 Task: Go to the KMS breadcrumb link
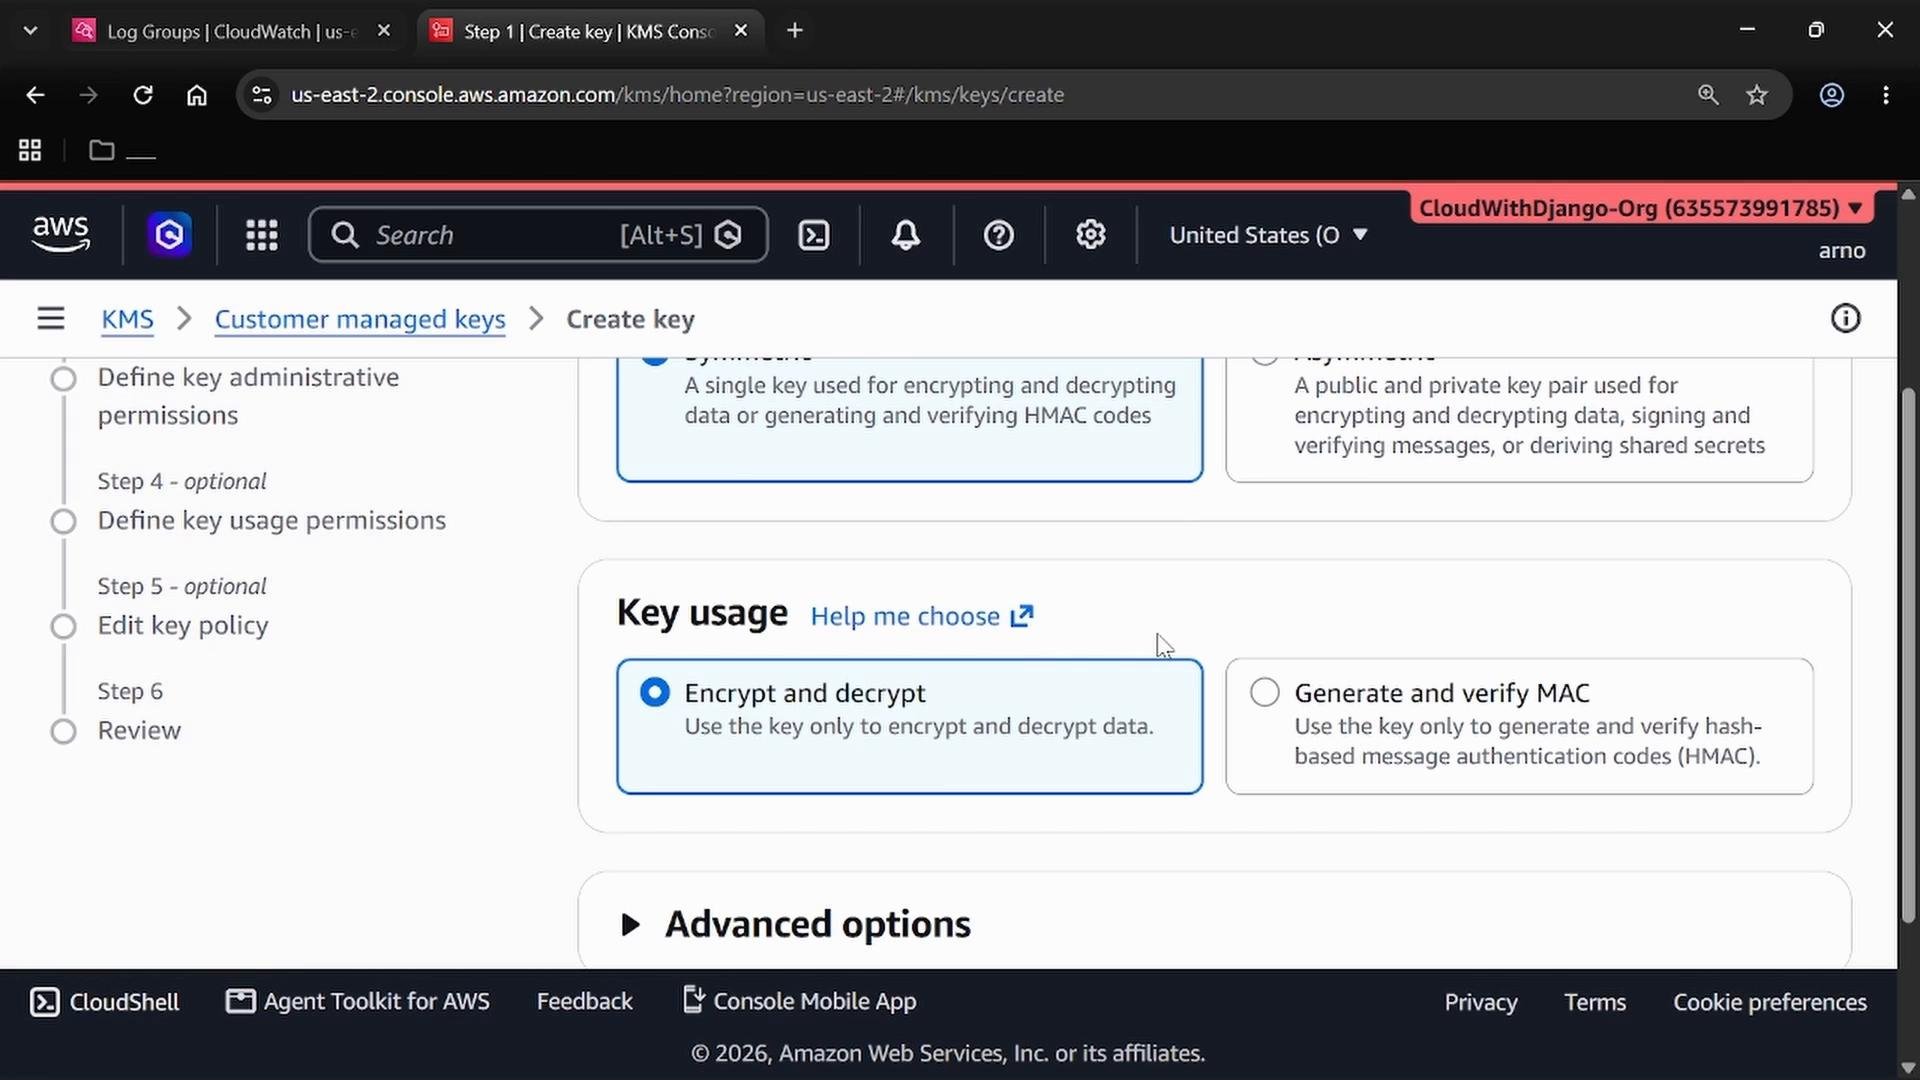127,319
